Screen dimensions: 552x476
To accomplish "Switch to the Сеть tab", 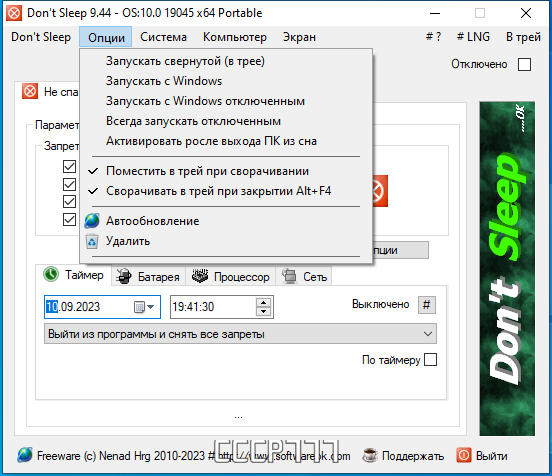I will 305,277.
